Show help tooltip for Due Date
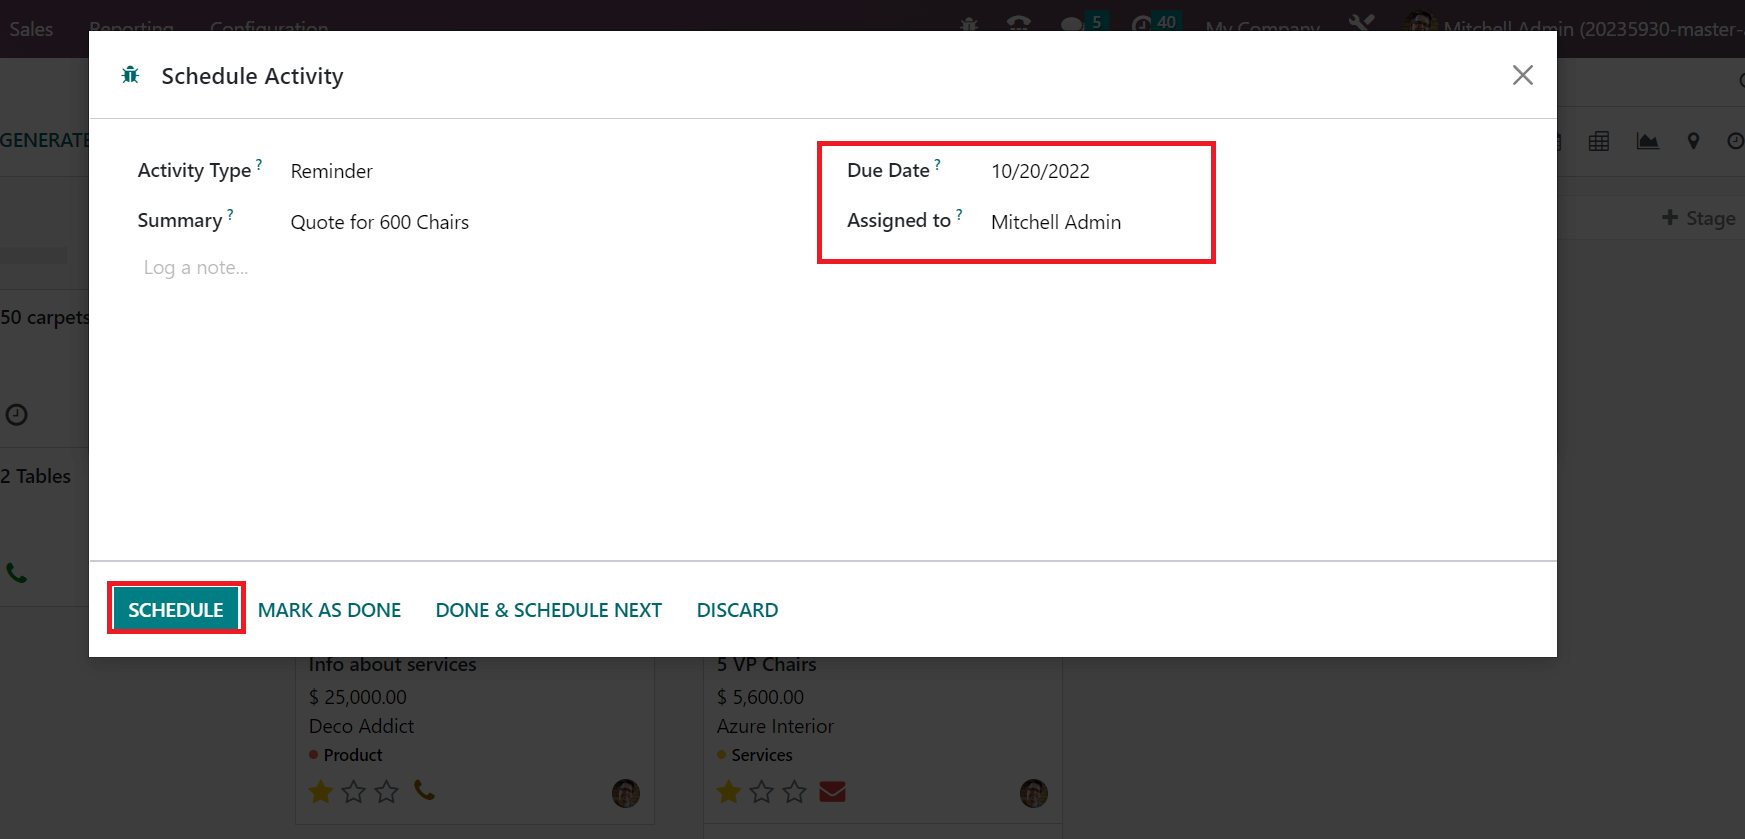Screen dimensions: 1745x839 pyautogui.click(x=937, y=164)
